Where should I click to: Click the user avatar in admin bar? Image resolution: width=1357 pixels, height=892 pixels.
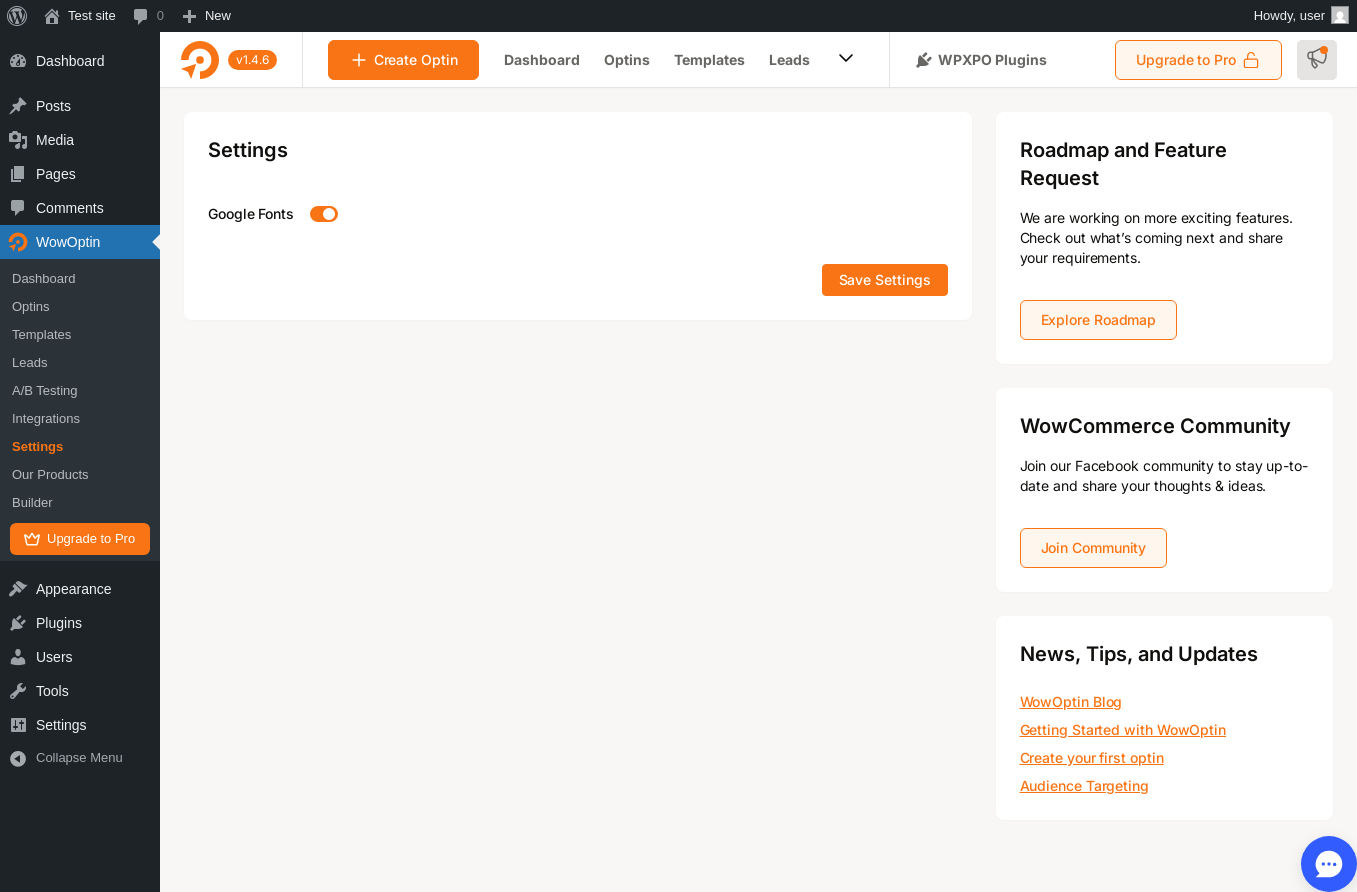click(x=1340, y=16)
